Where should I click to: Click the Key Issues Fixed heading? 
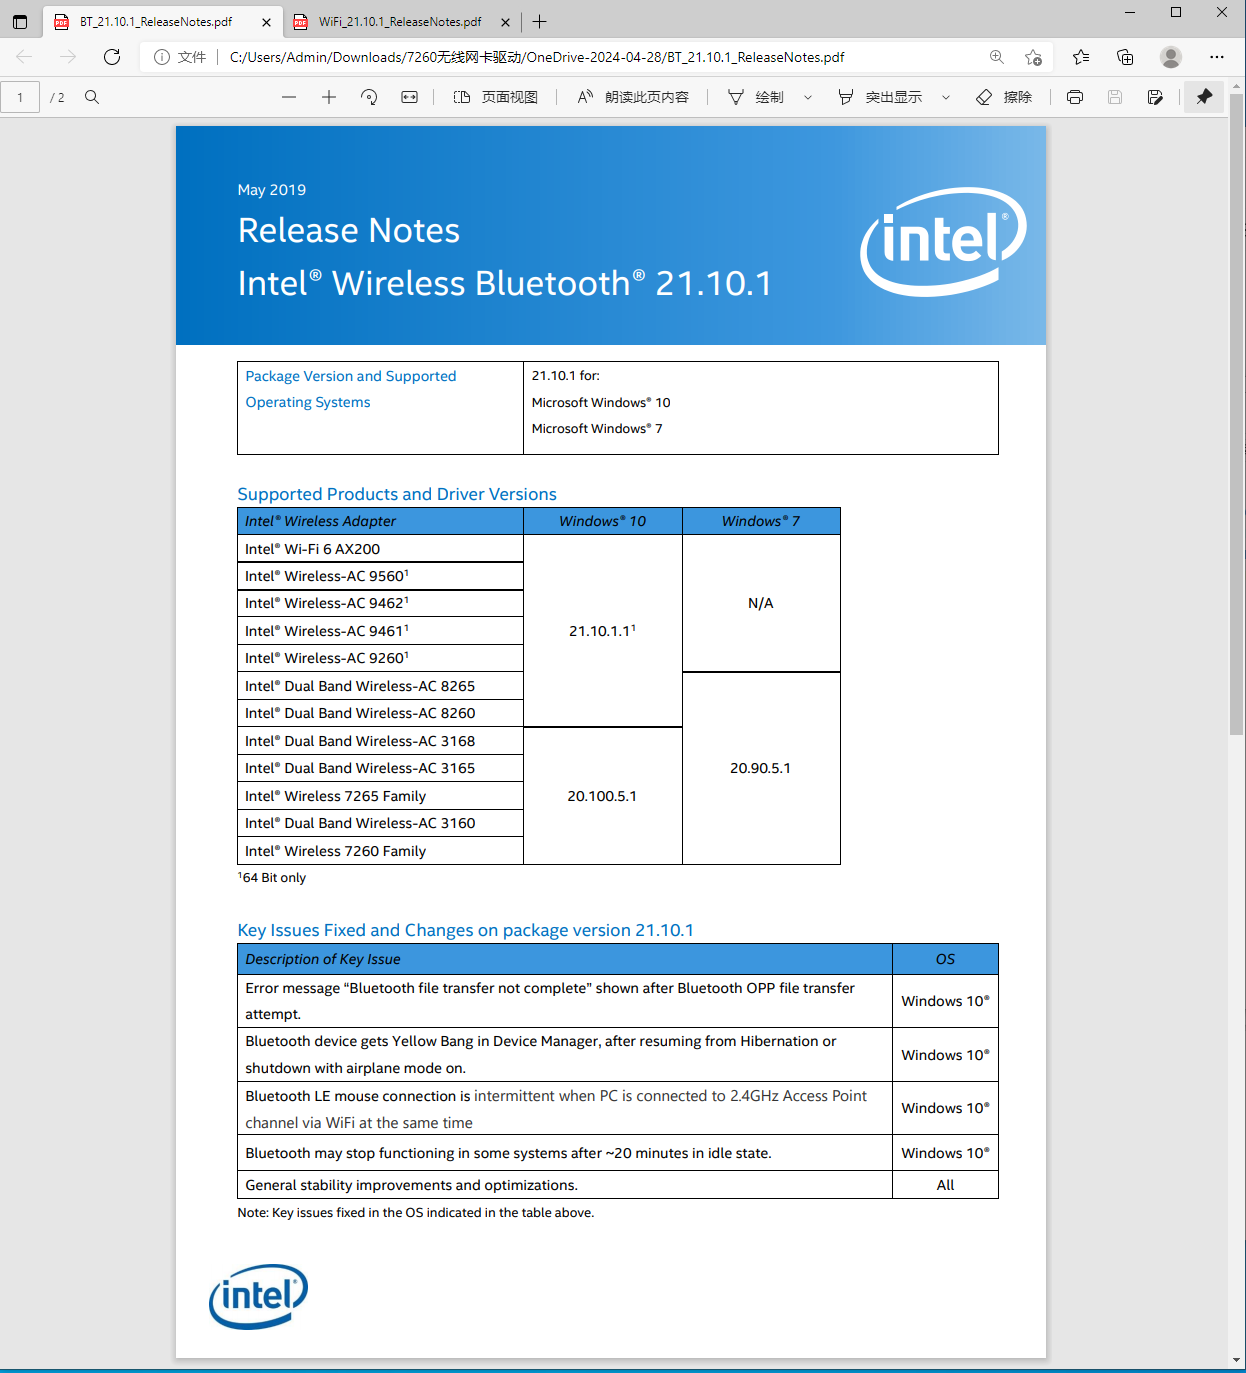tap(465, 930)
